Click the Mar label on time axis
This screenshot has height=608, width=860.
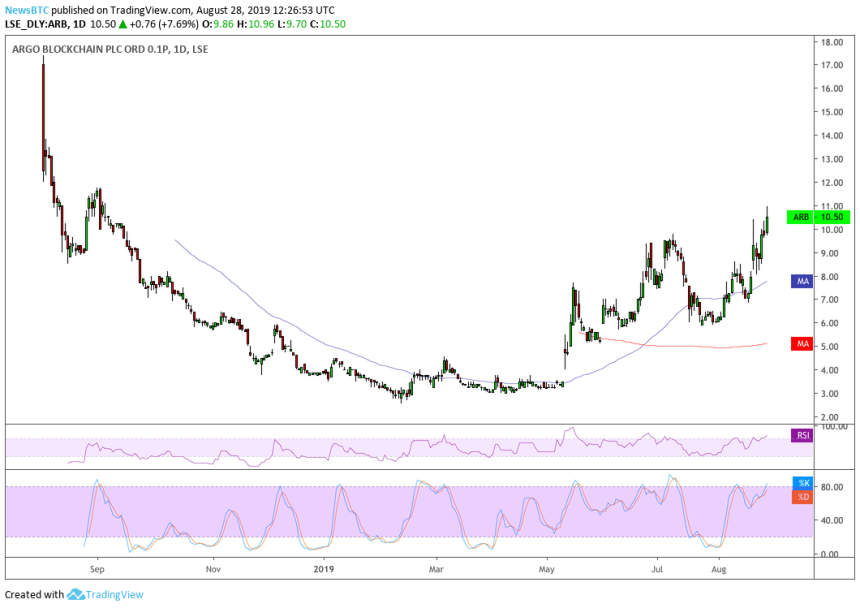(x=436, y=569)
